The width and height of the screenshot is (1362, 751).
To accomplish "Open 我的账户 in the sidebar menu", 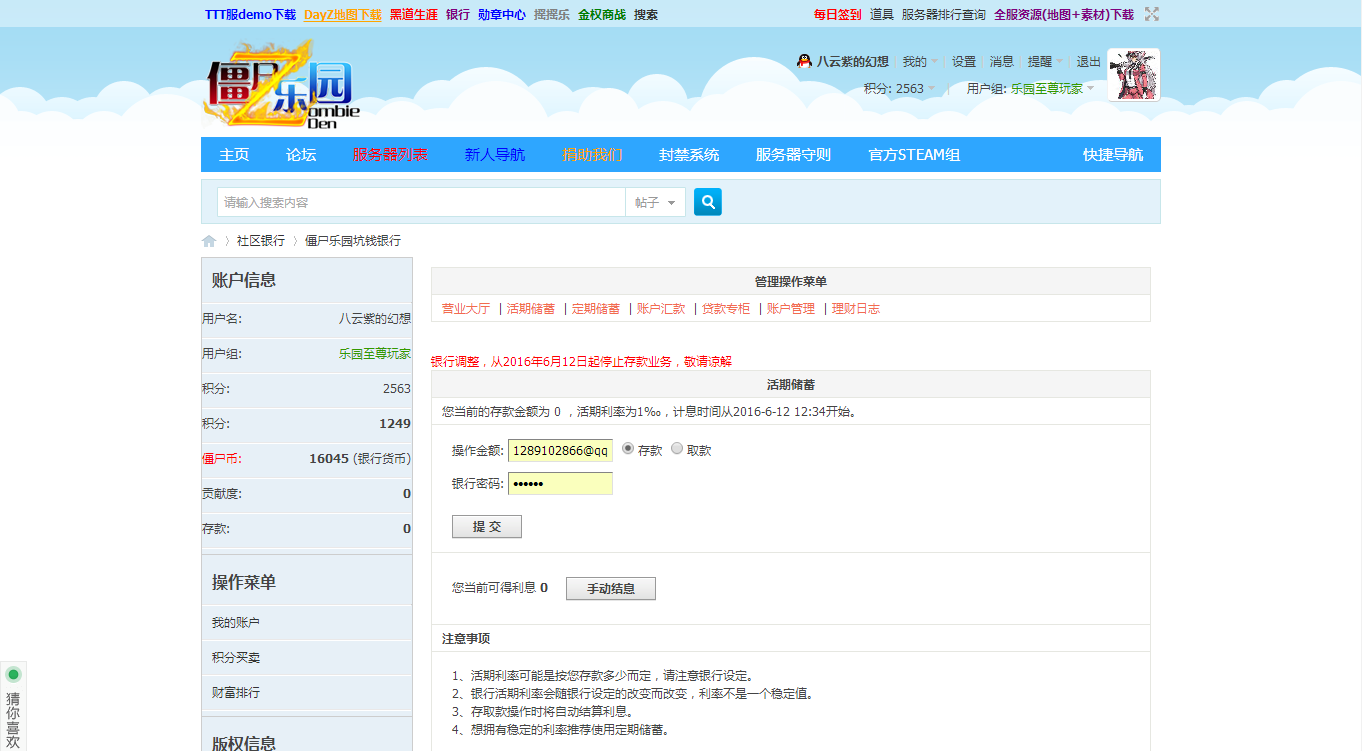I will [235, 622].
